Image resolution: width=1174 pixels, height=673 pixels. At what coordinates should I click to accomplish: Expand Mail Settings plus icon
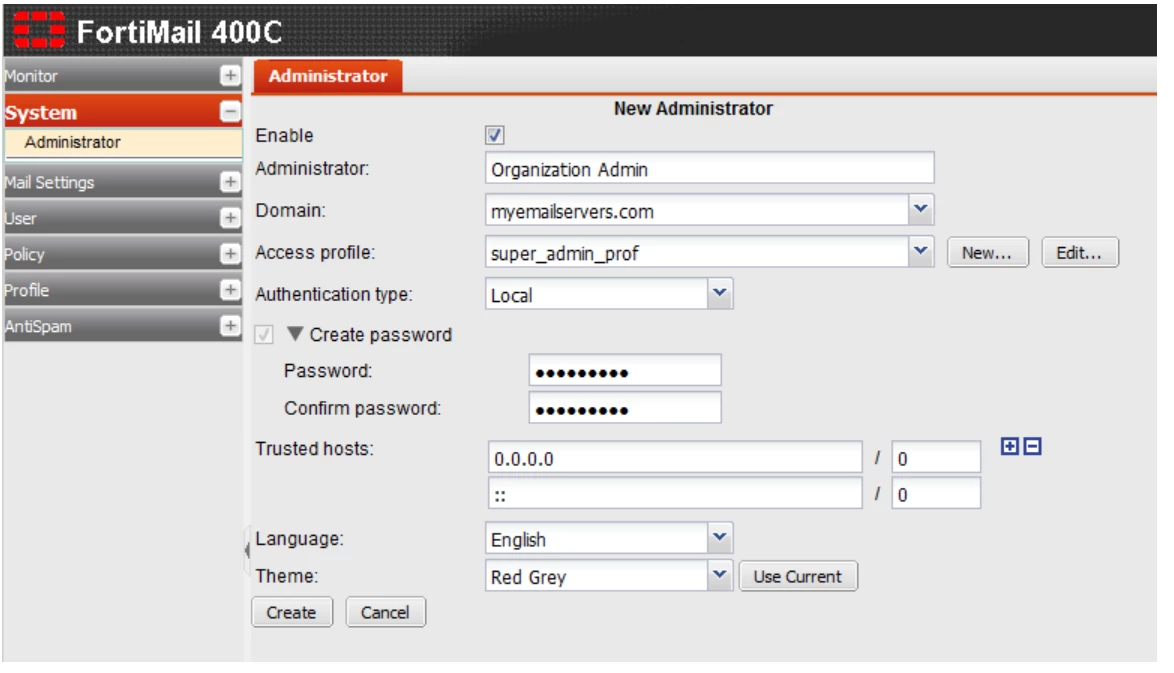pos(231,182)
